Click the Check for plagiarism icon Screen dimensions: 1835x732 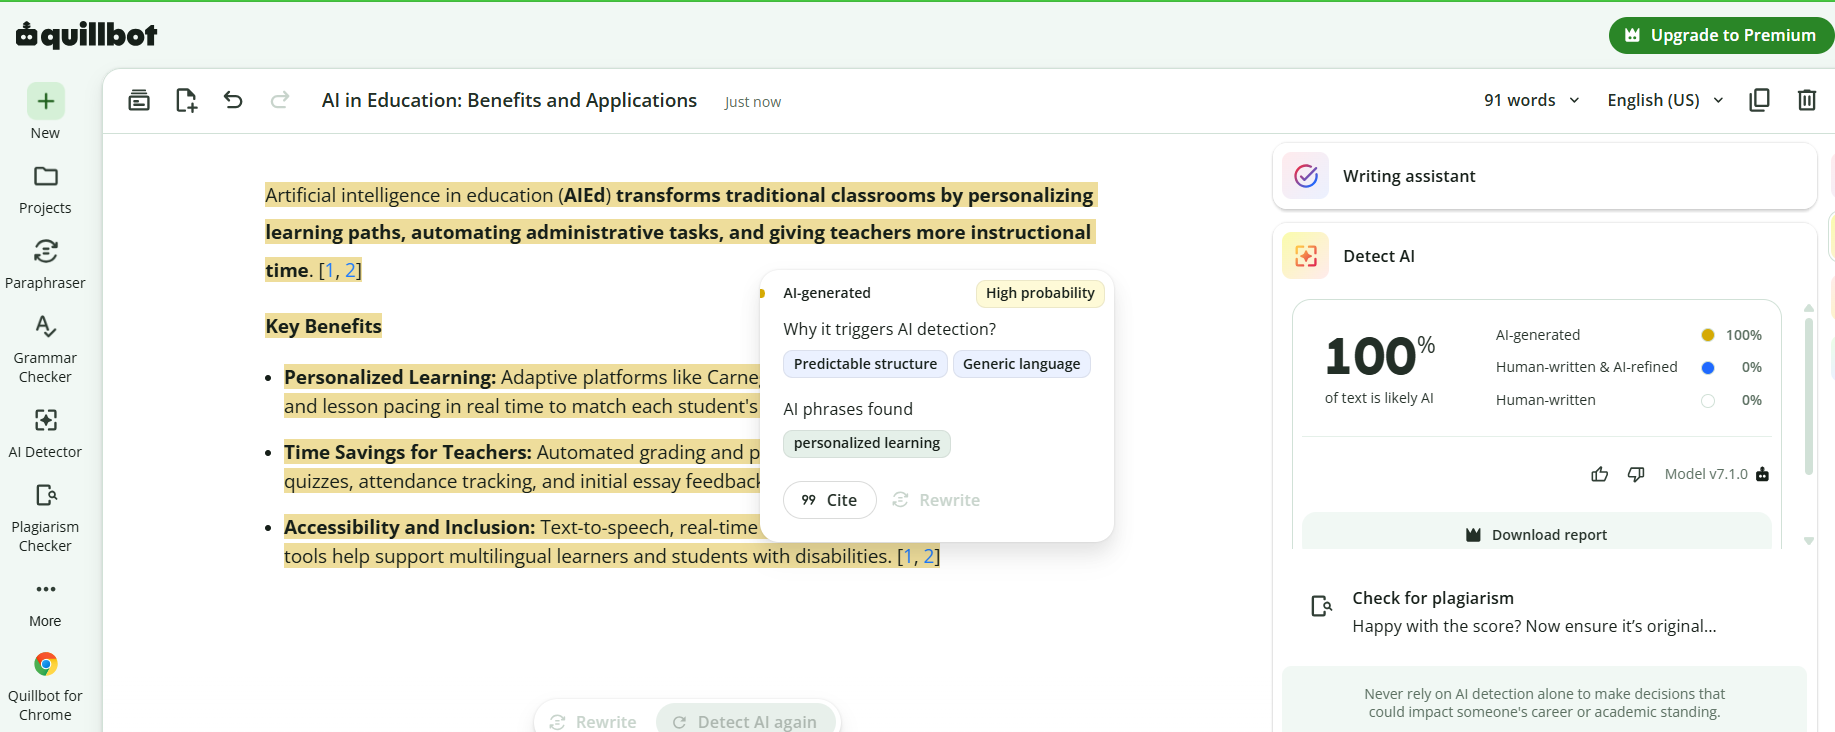[1321, 606]
